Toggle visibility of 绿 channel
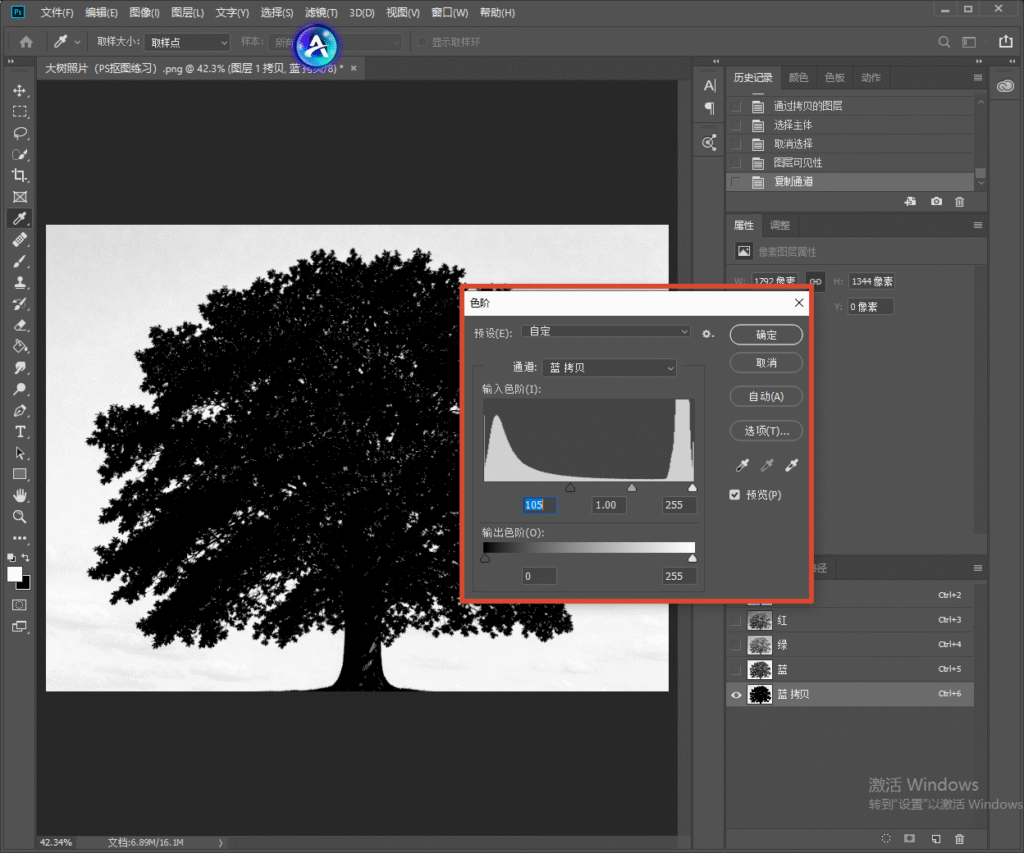The image size is (1024, 853). (736, 645)
